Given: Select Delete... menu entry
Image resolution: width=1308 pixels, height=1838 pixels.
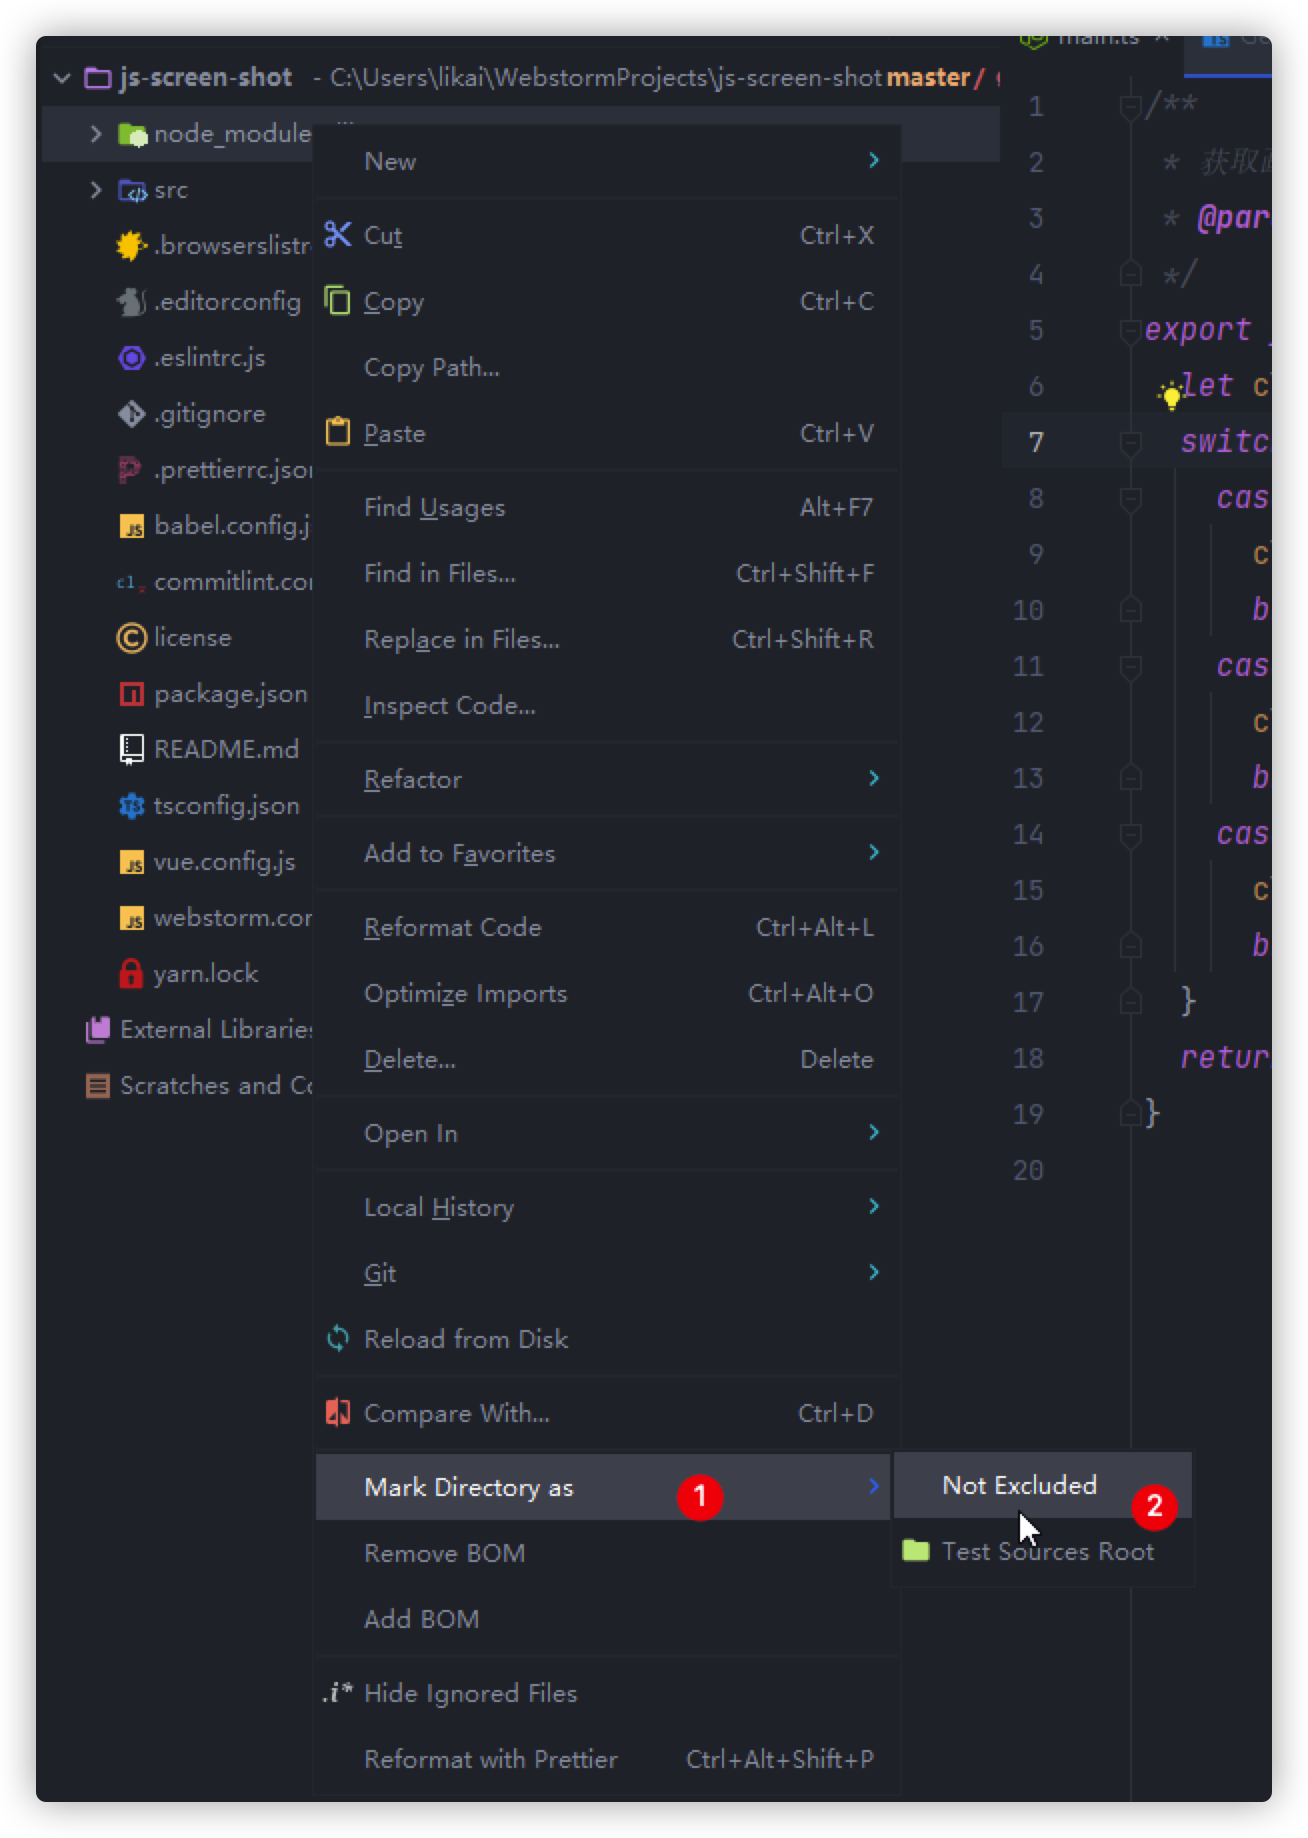Looking at the screenshot, I should pos(607,1059).
